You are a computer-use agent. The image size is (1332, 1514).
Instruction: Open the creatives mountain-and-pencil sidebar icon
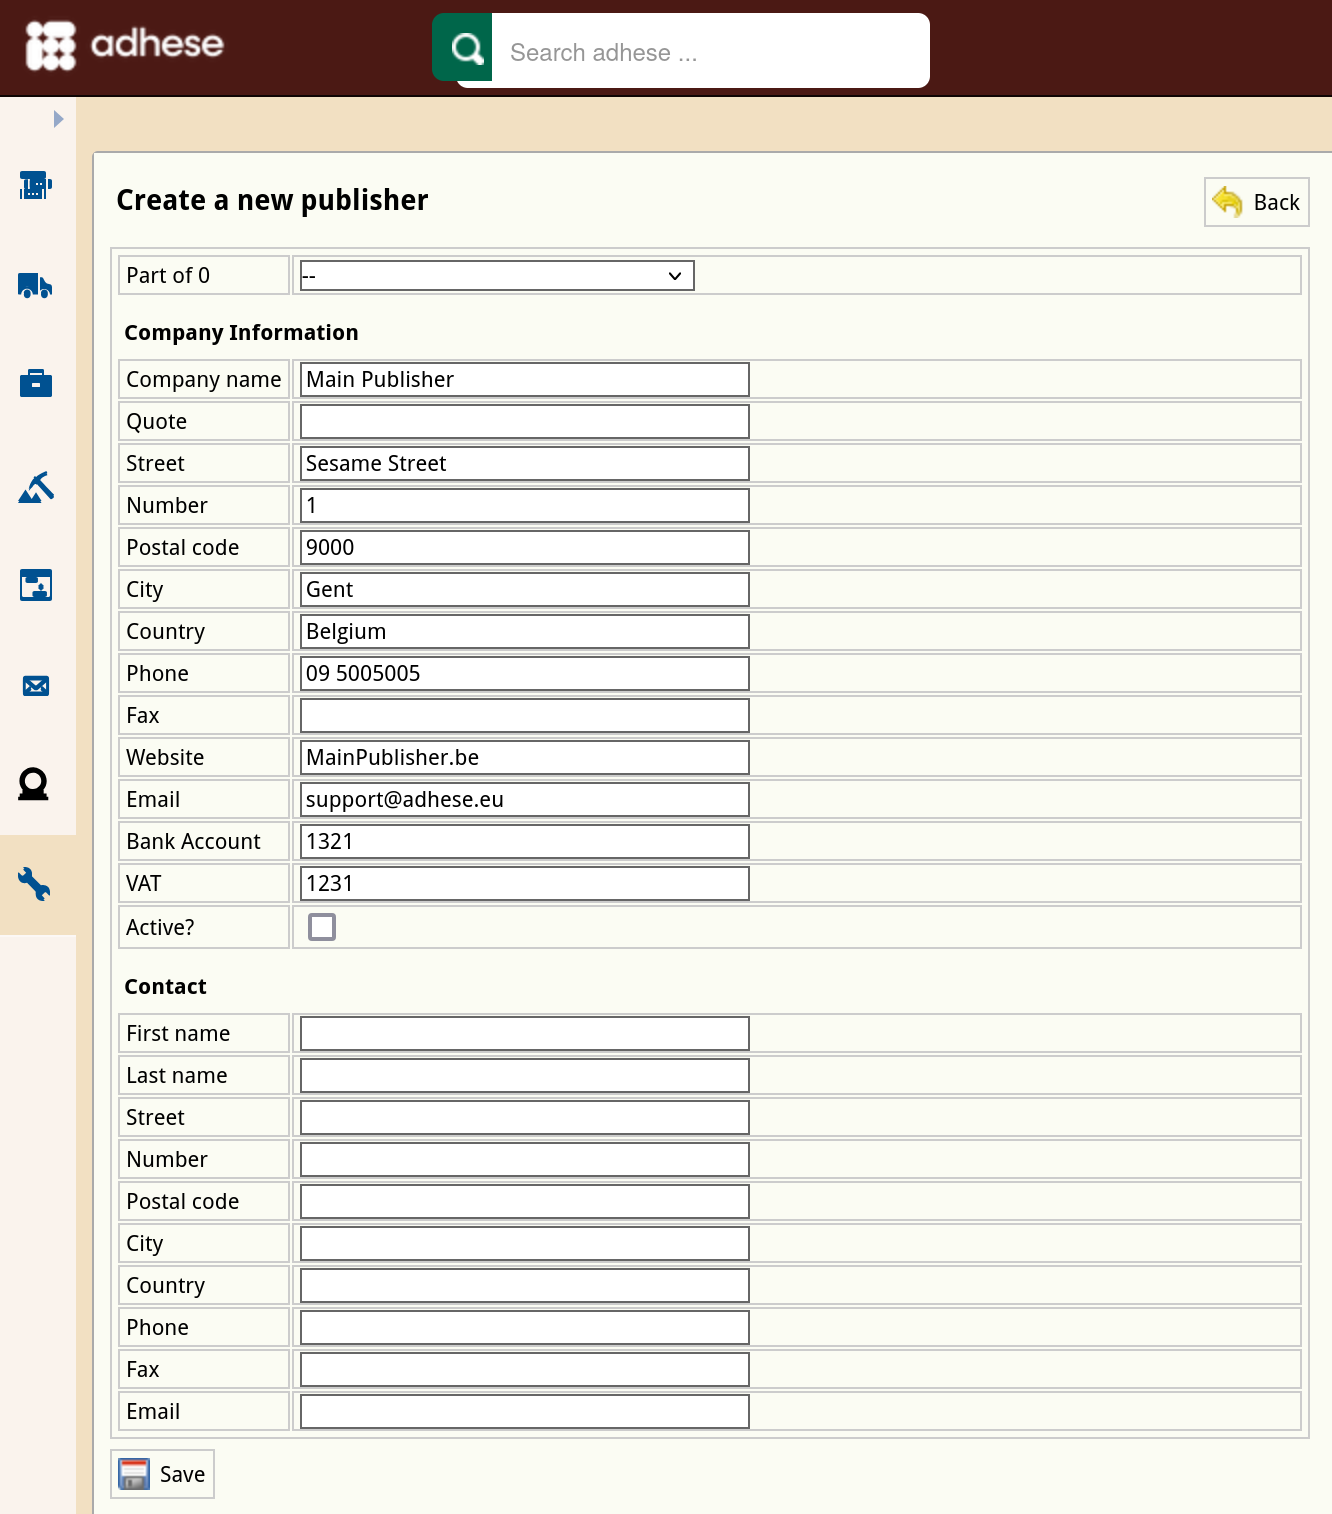[x=36, y=487]
